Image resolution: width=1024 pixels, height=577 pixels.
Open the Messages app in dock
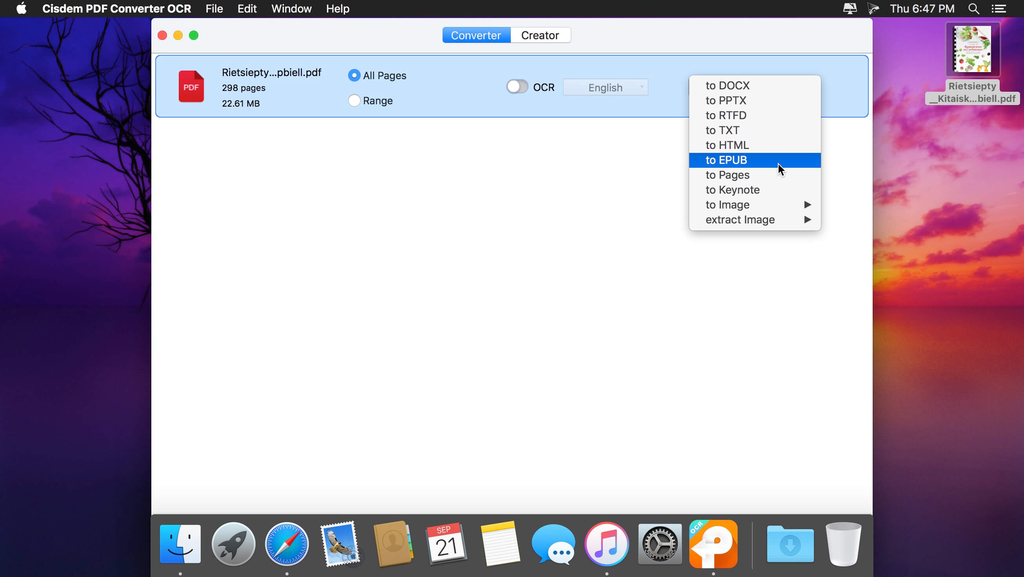(x=553, y=544)
